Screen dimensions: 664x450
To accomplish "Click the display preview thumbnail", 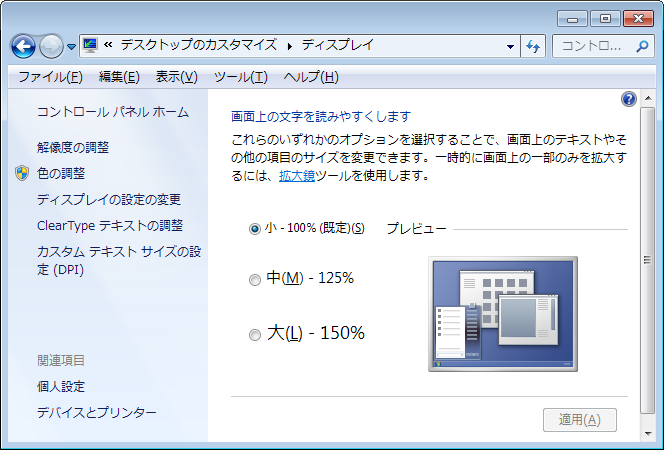I will [503, 314].
